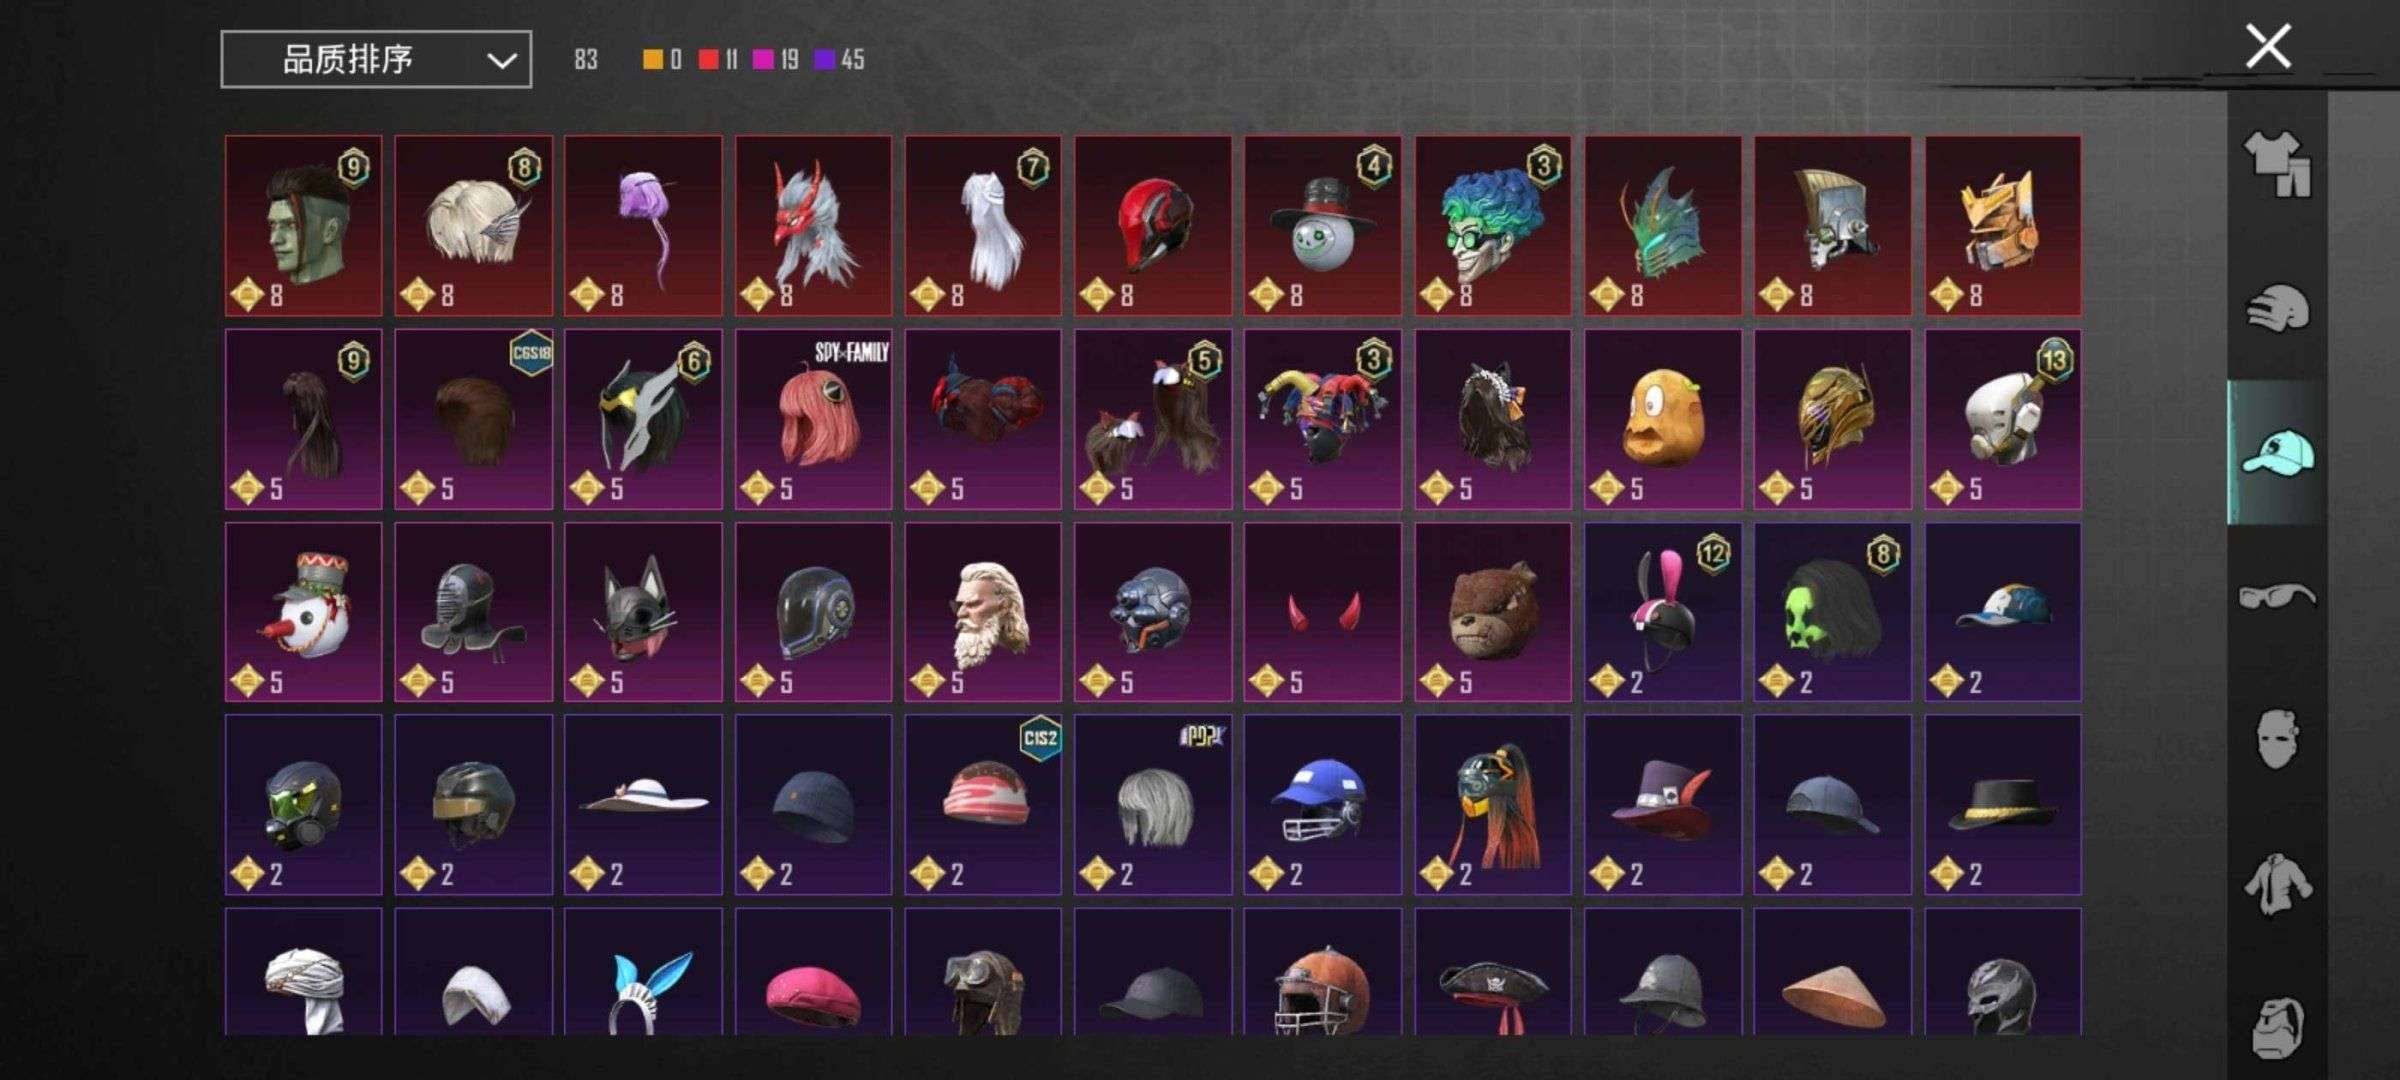Image resolution: width=2400 pixels, height=1080 pixels.
Task: Select the brown teddy bear head
Action: click(x=1492, y=612)
